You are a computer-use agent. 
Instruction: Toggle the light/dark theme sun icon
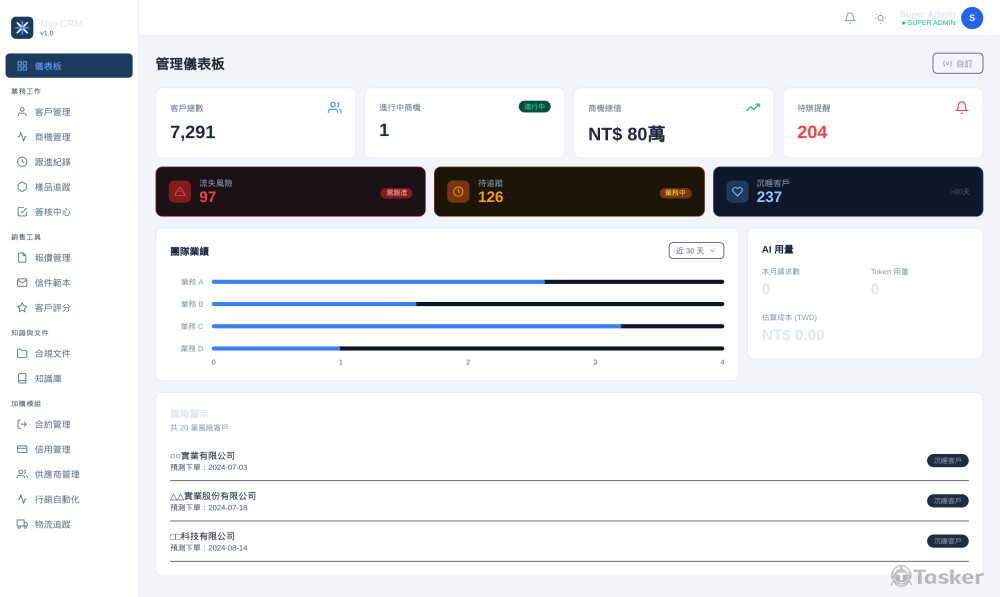pos(880,18)
